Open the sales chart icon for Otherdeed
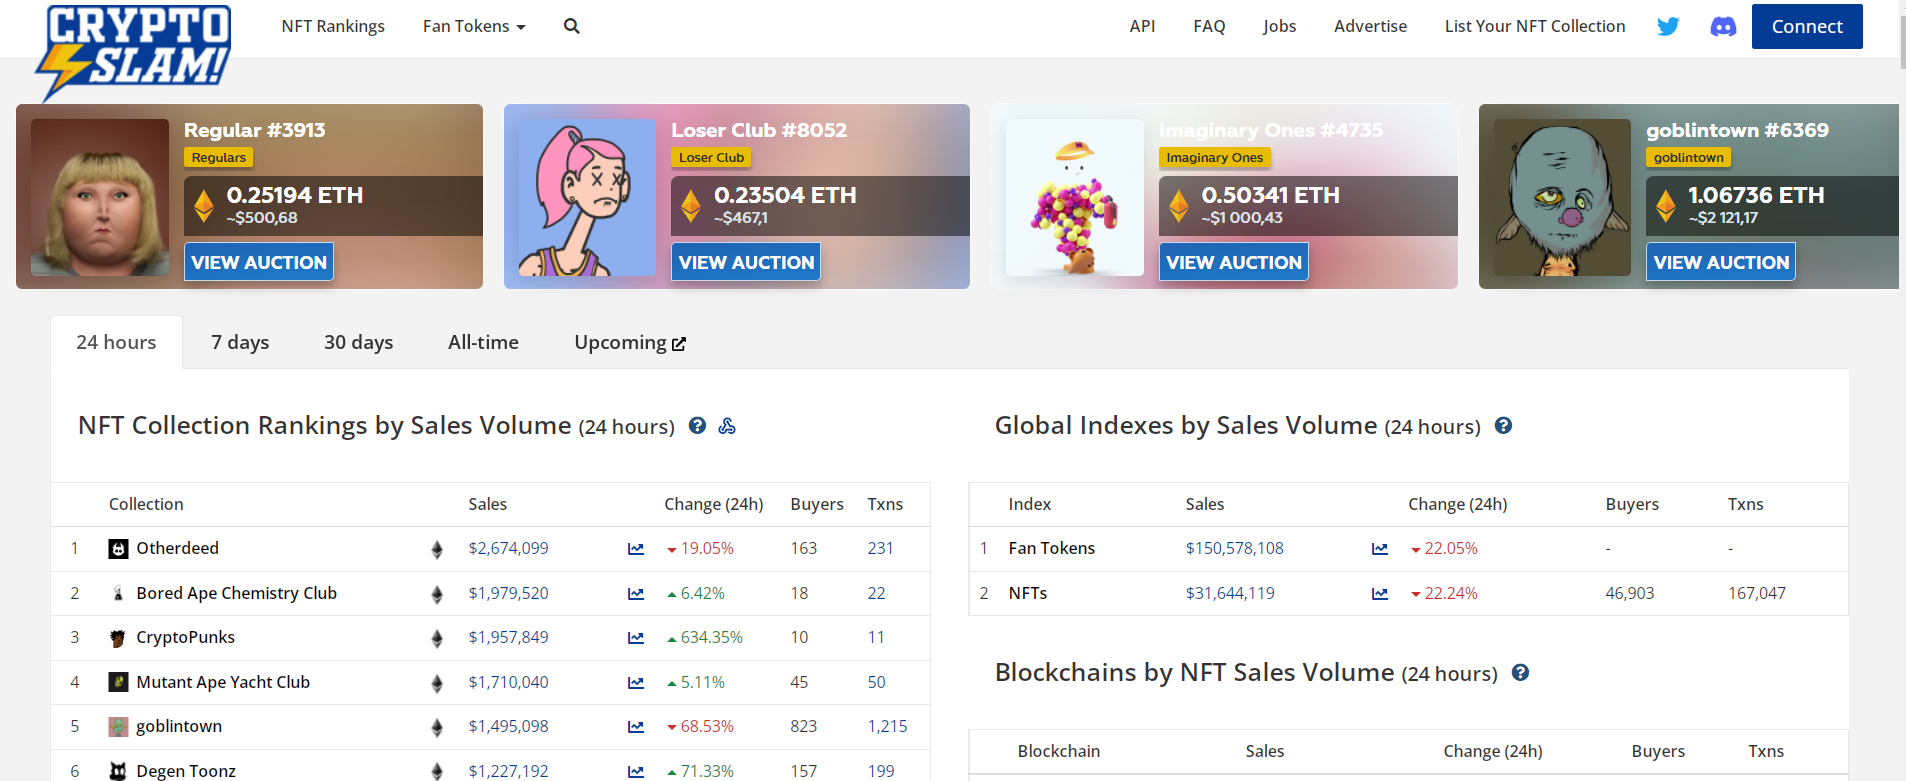This screenshot has width=1906, height=781. [x=636, y=549]
